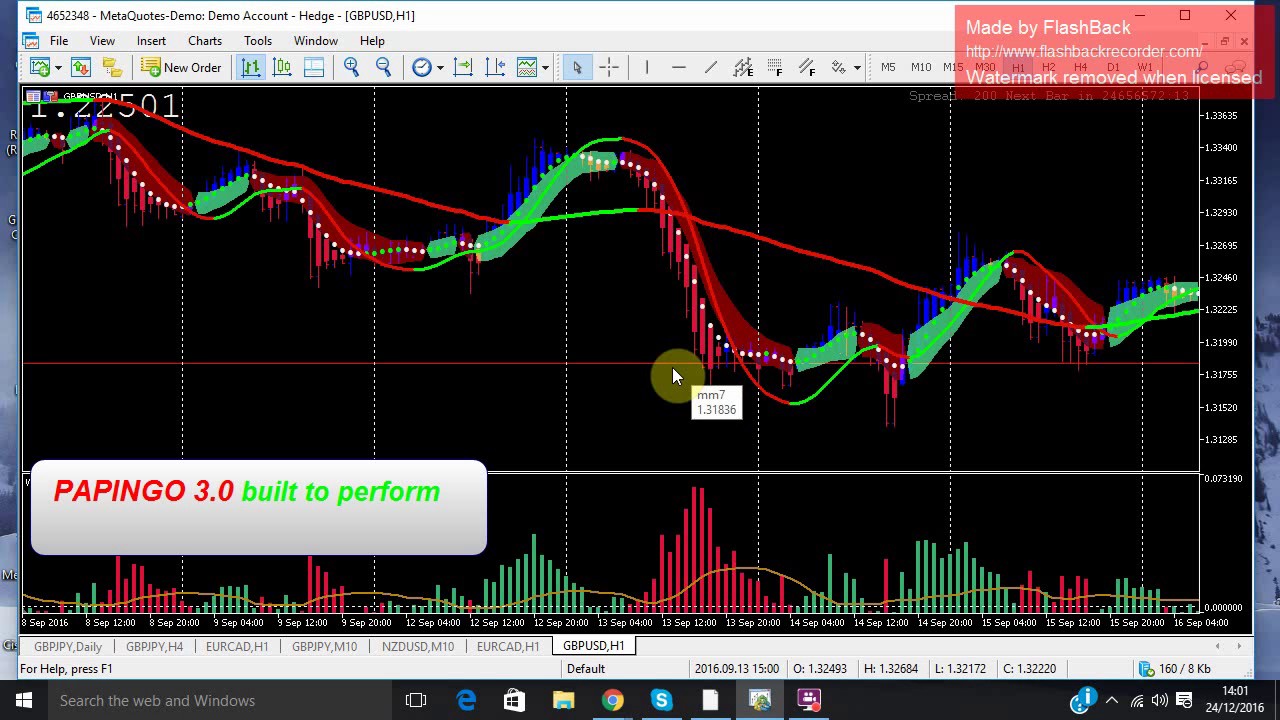Click the taskbar search box
Viewport: 1280px width, 720px height.
(x=220, y=701)
